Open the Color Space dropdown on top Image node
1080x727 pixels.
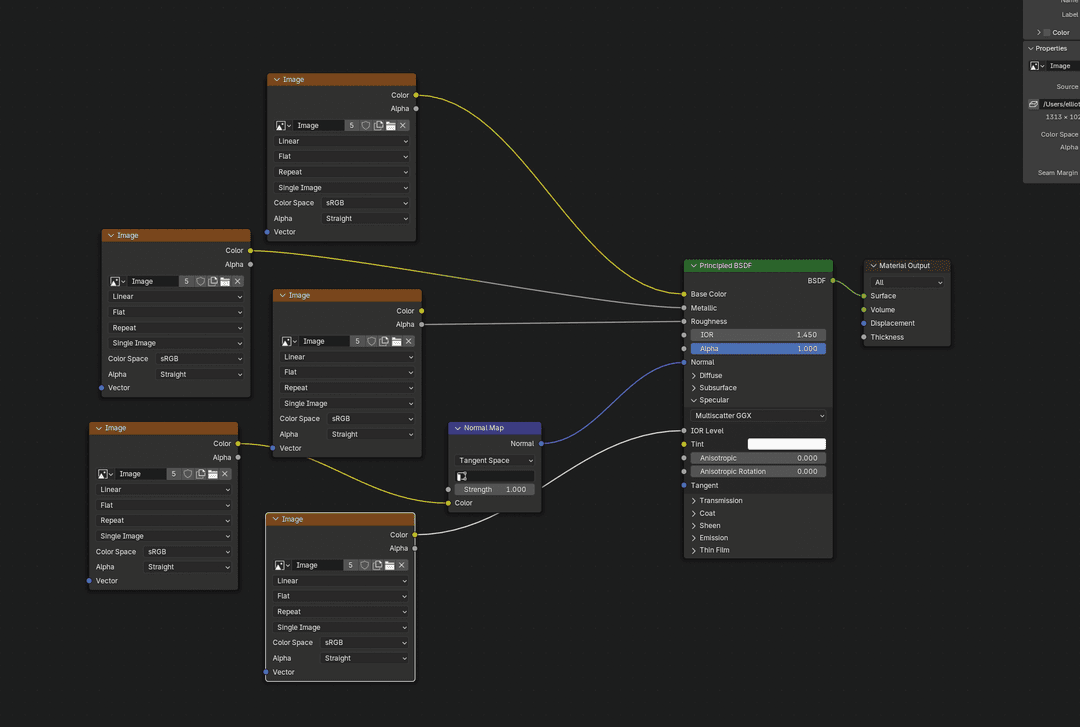(x=365, y=202)
